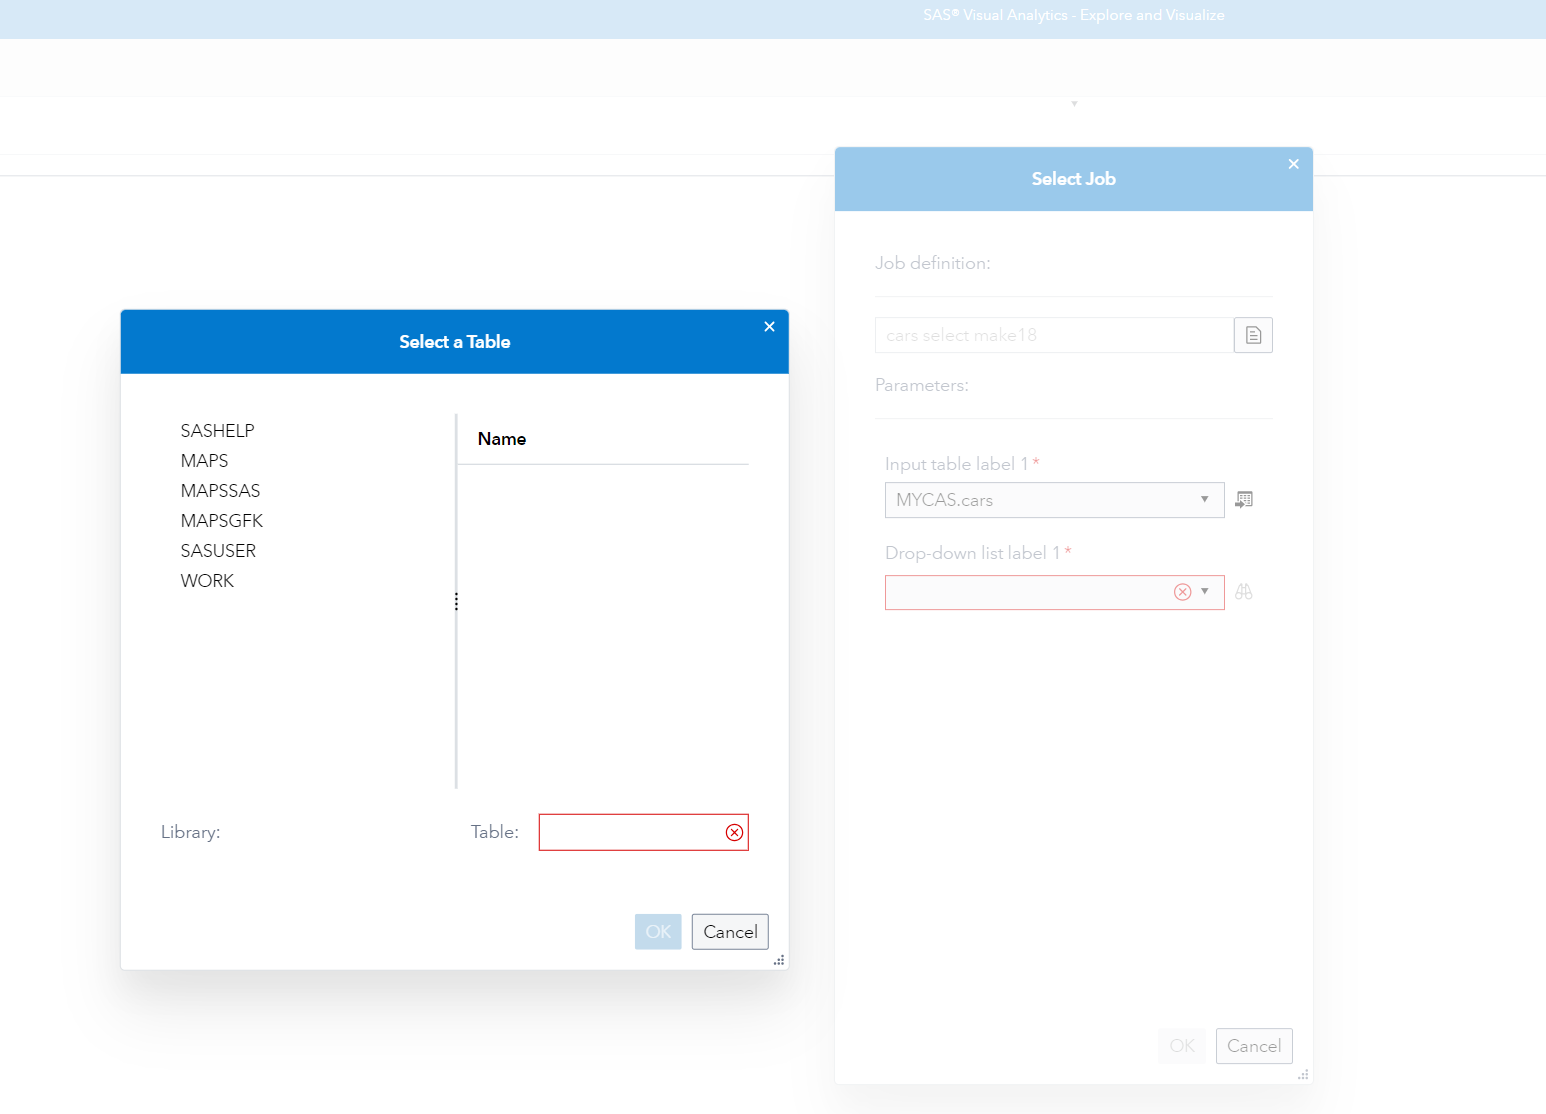The width and height of the screenshot is (1546, 1114).
Task: Click the table import icon beside Input table
Action: click(x=1244, y=500)
